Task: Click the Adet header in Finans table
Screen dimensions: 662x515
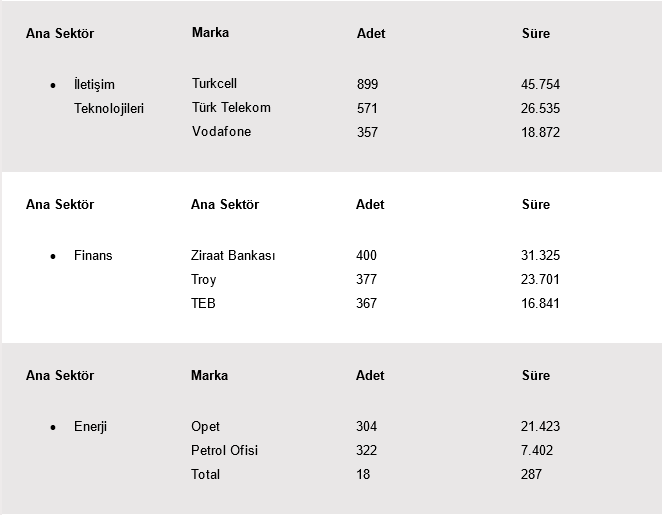Action: 370,204
